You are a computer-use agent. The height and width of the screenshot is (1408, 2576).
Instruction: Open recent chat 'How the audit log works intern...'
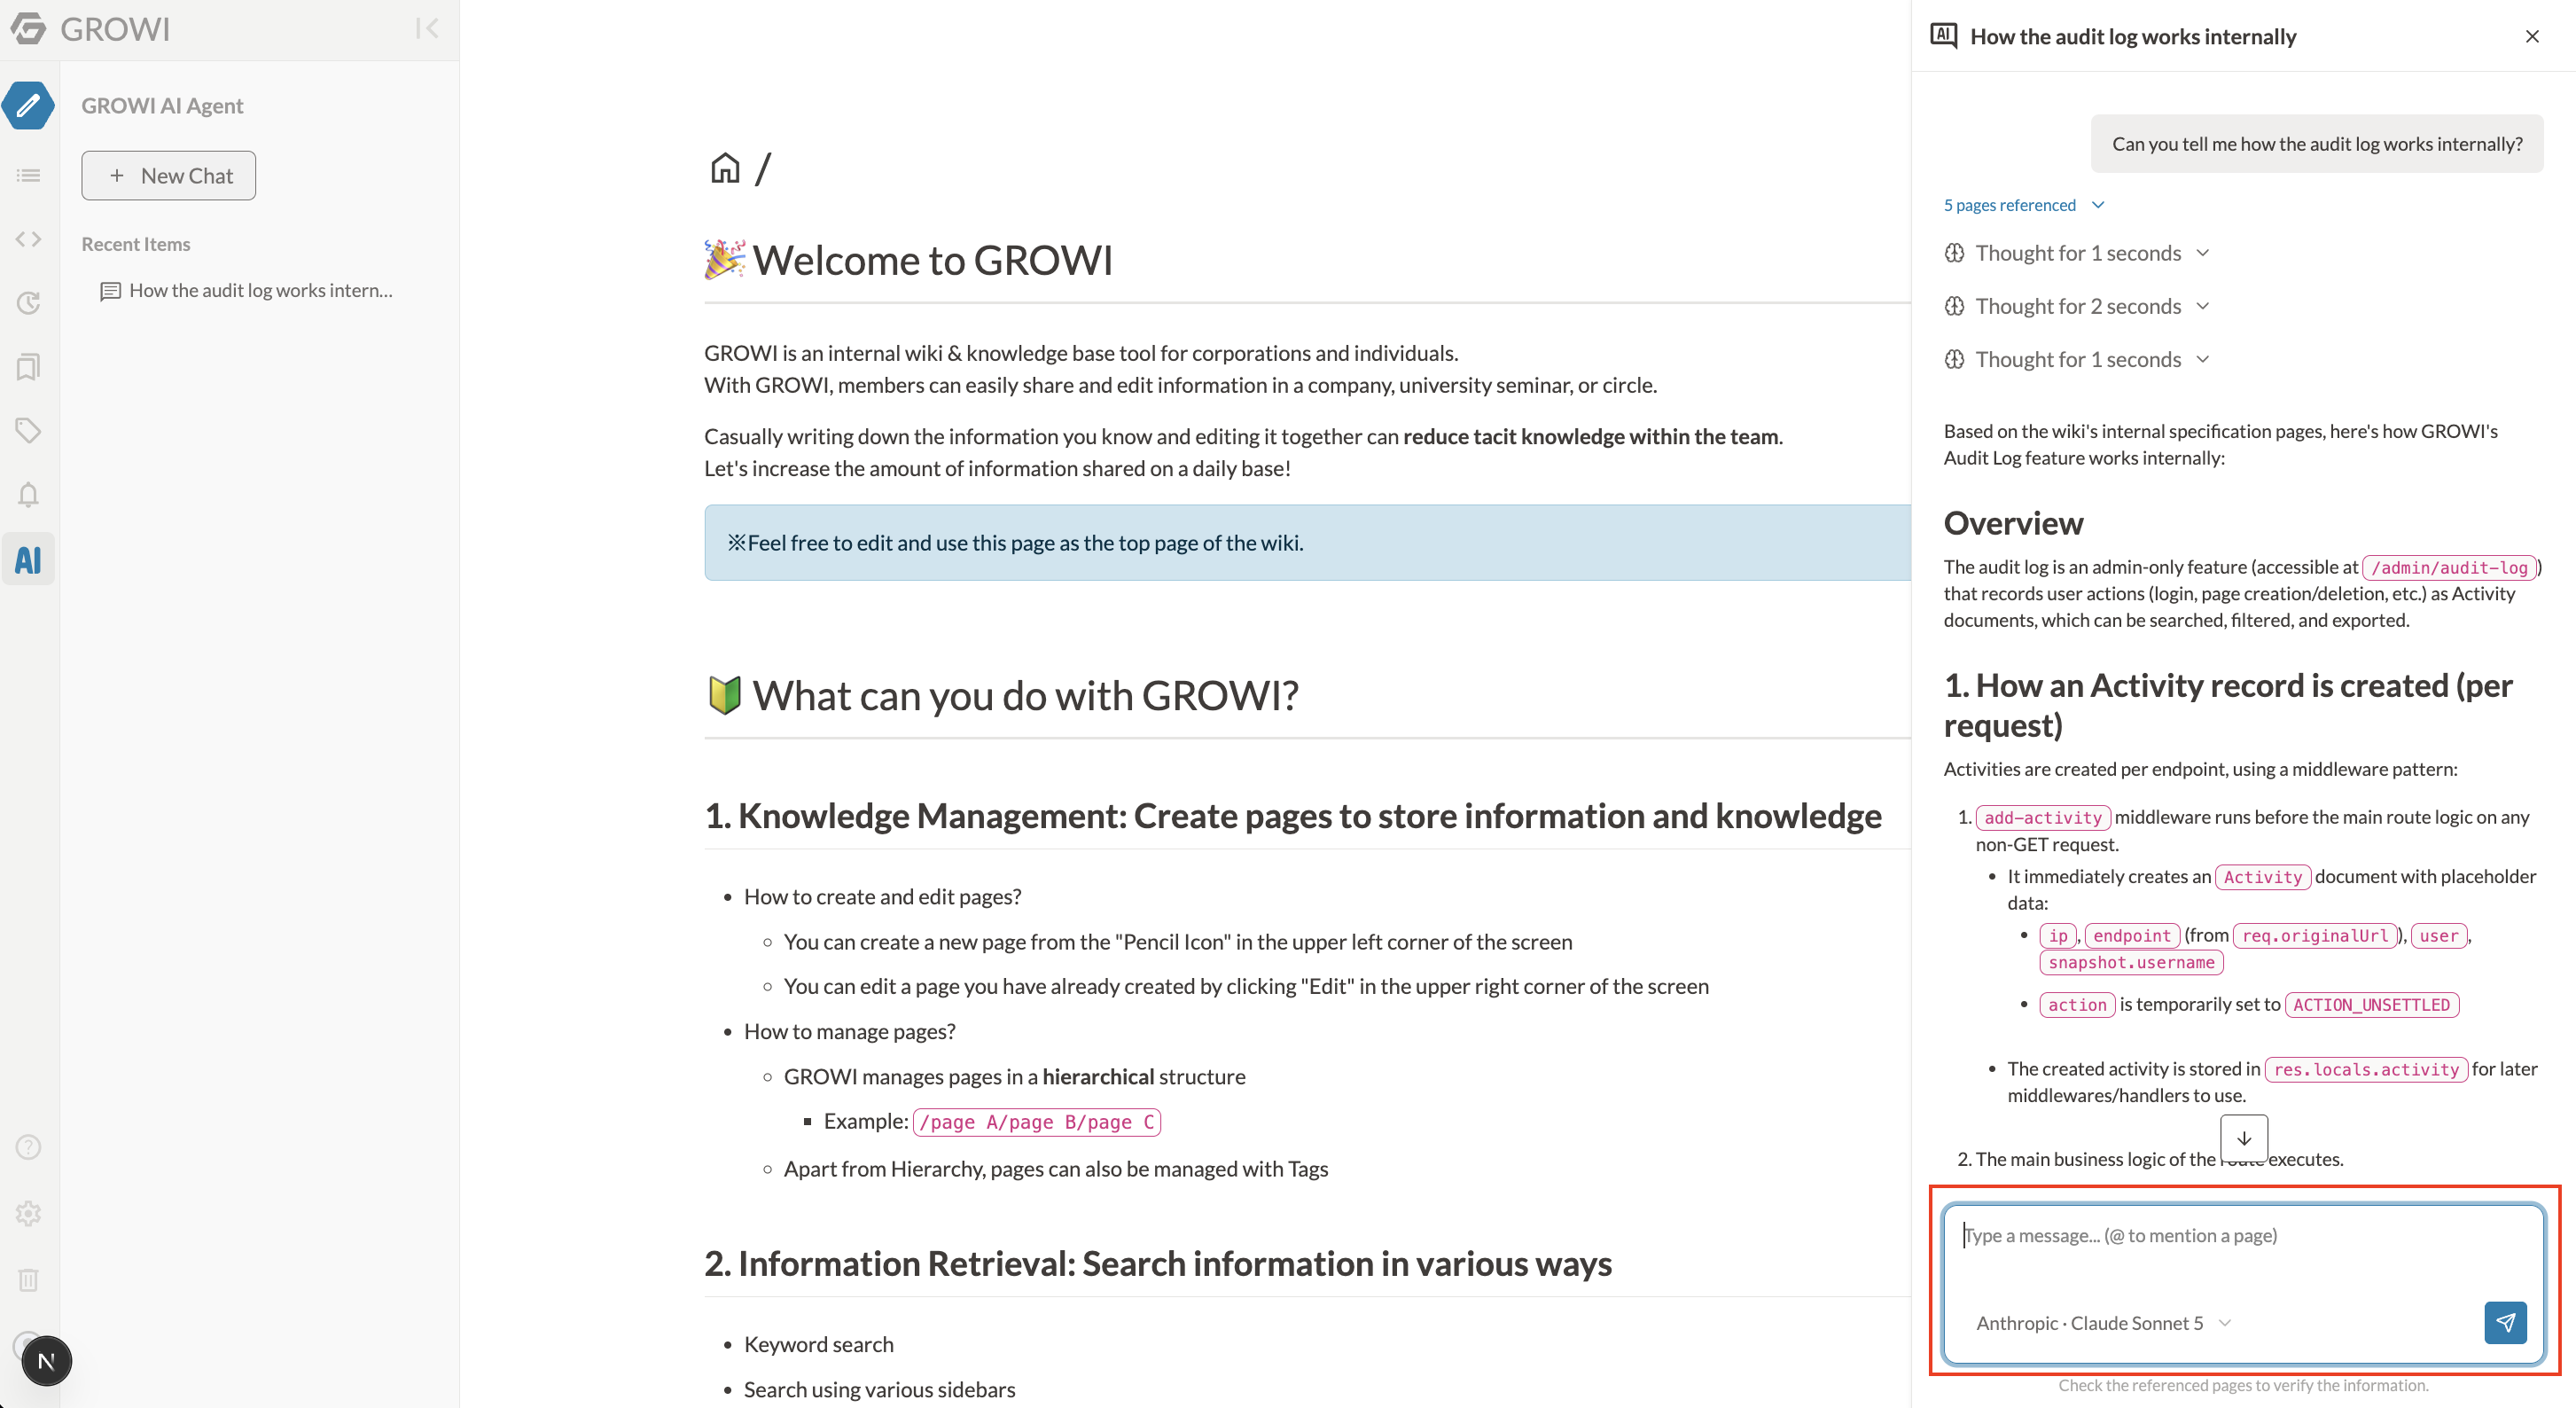[247, 290]
